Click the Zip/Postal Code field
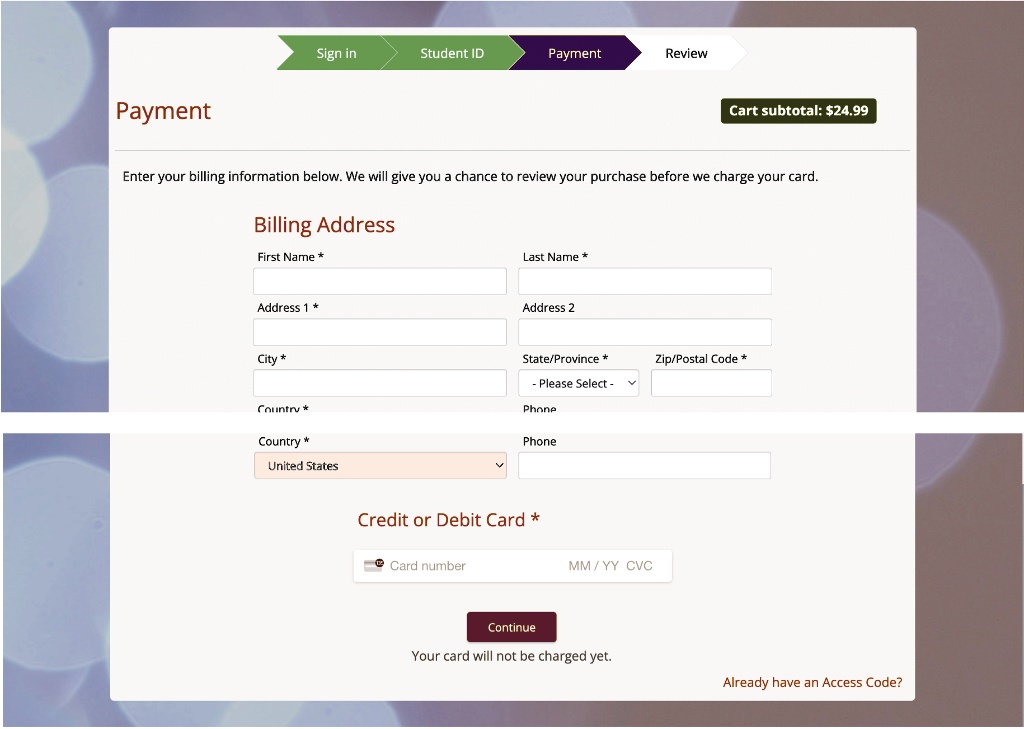Image resolution: width=1024 pixels, height=729 pixels. pos(711,383)
